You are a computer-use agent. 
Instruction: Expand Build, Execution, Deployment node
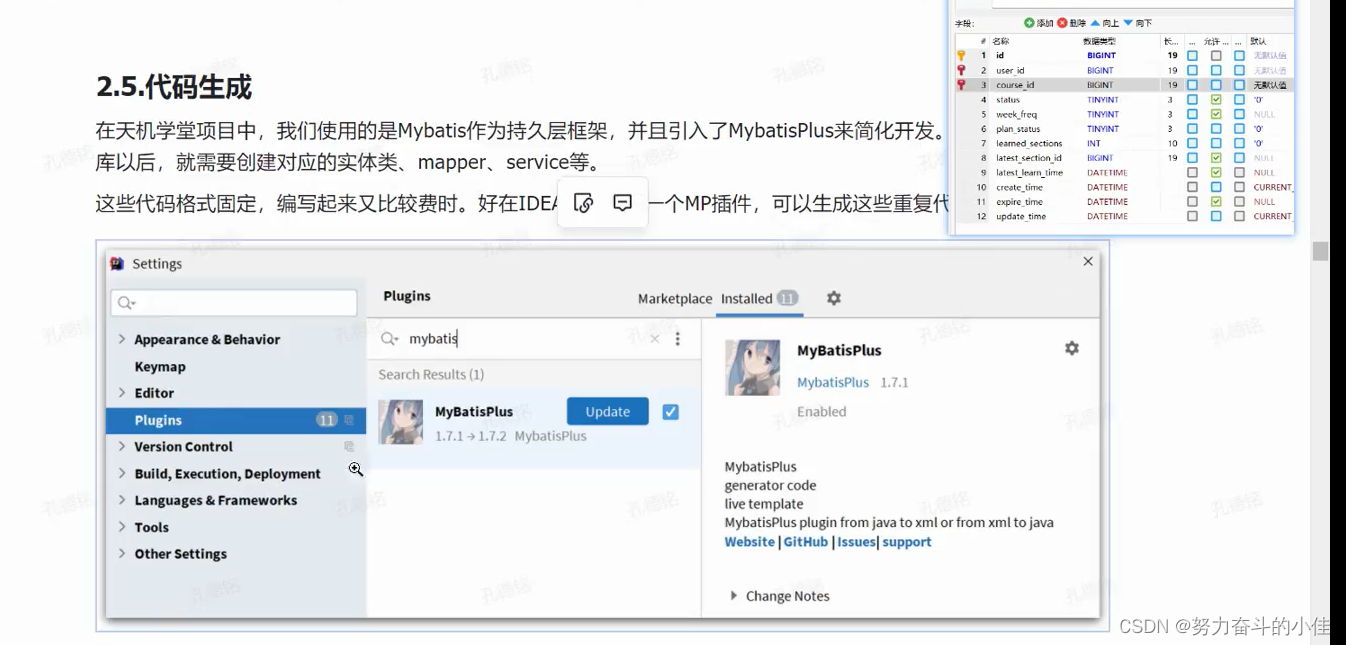122,474
